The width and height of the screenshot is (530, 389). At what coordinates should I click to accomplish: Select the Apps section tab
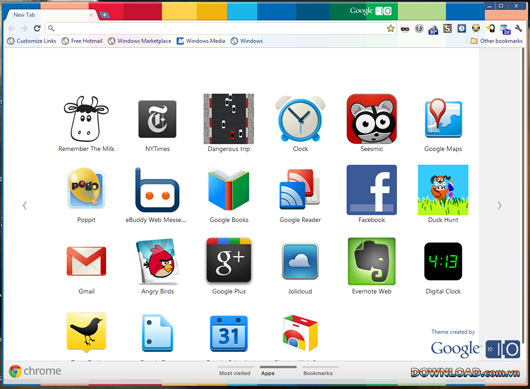point(268,373)
